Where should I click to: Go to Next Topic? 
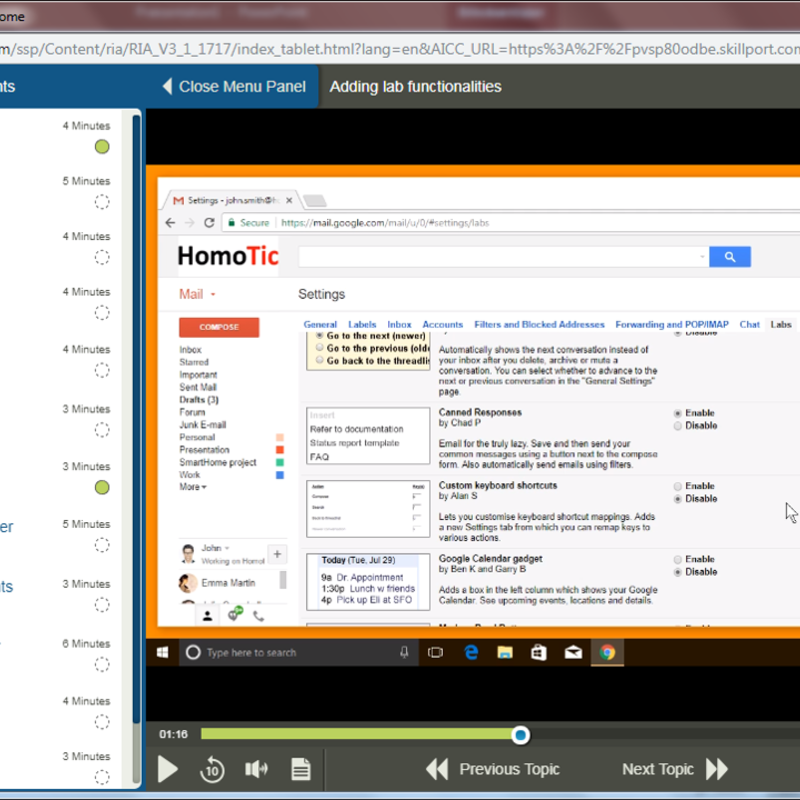[674, 769]
